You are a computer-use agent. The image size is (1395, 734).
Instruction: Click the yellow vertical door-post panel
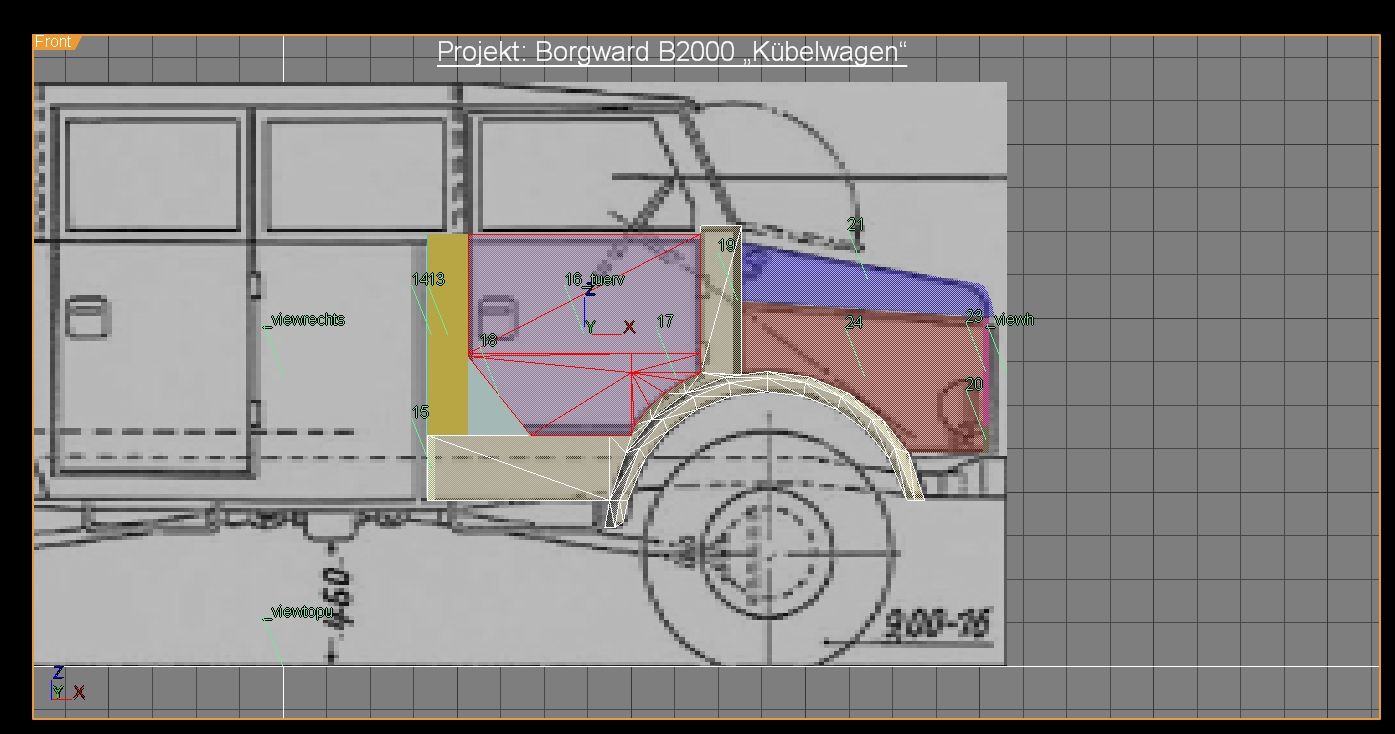point(448,335)
